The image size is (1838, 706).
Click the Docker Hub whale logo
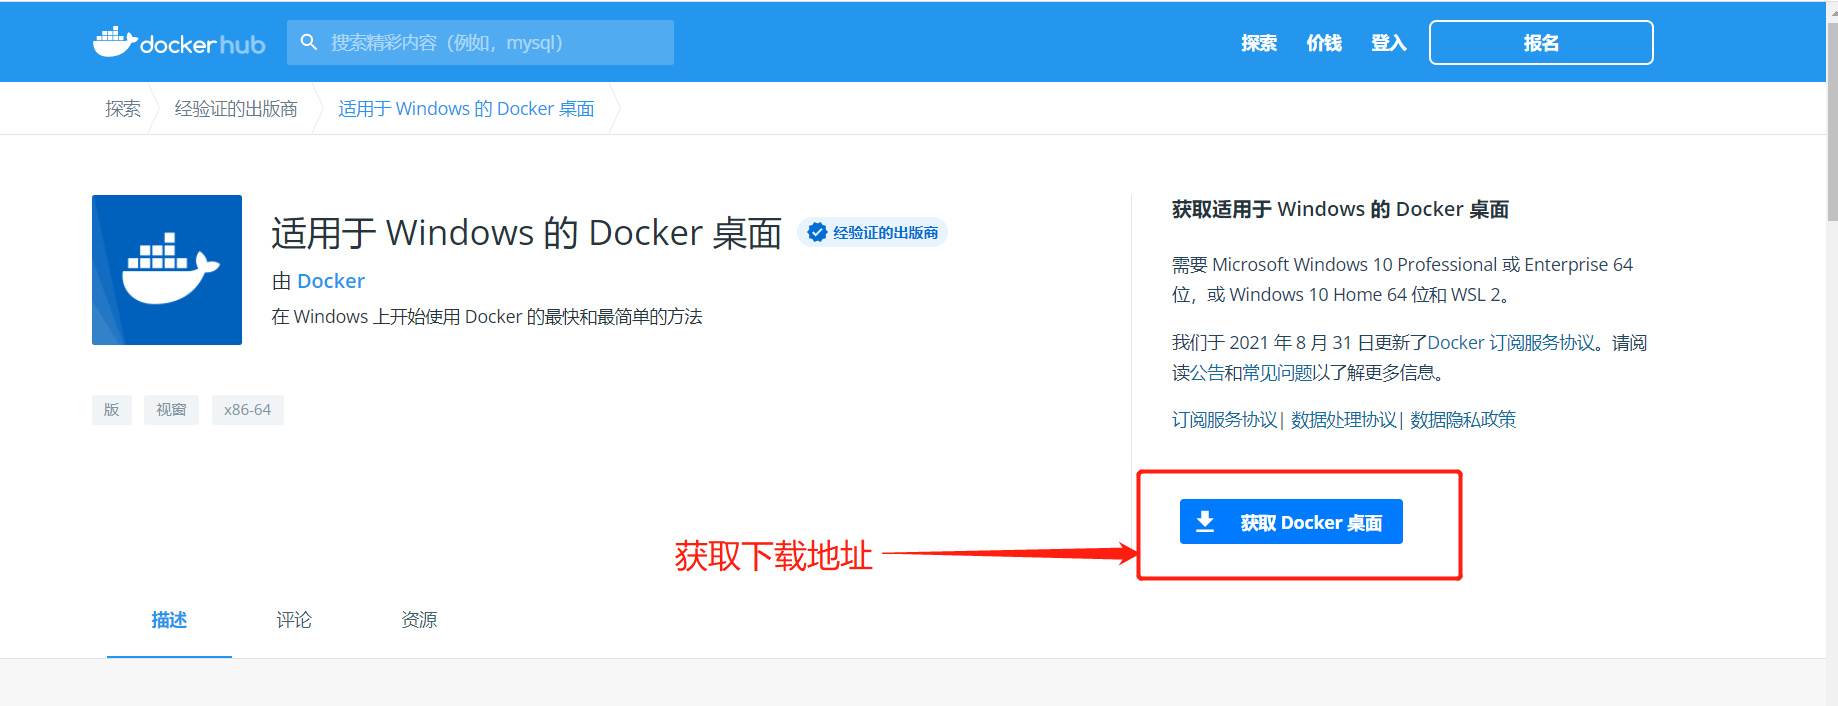click(x=178, y=42)
